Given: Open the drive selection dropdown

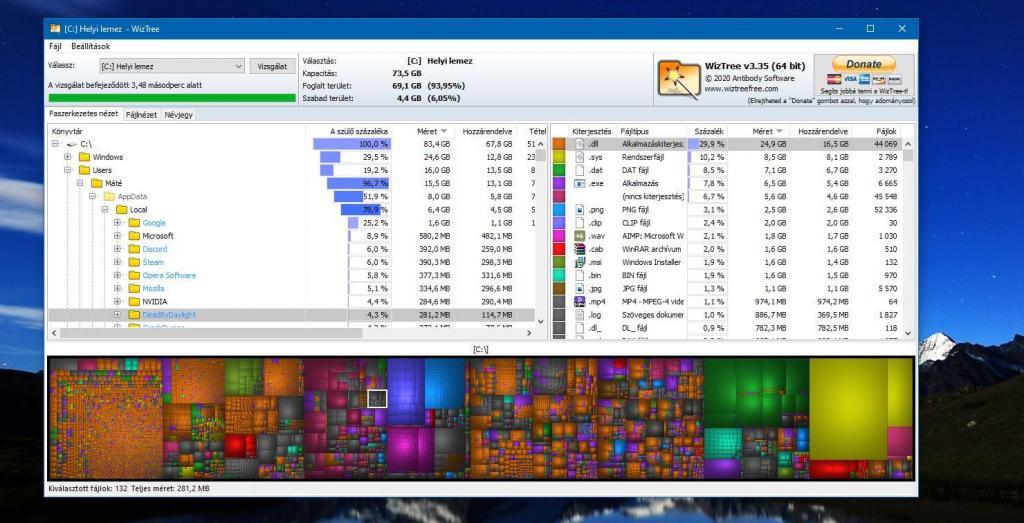Looking at the screenshot, I should coord(238,67).
